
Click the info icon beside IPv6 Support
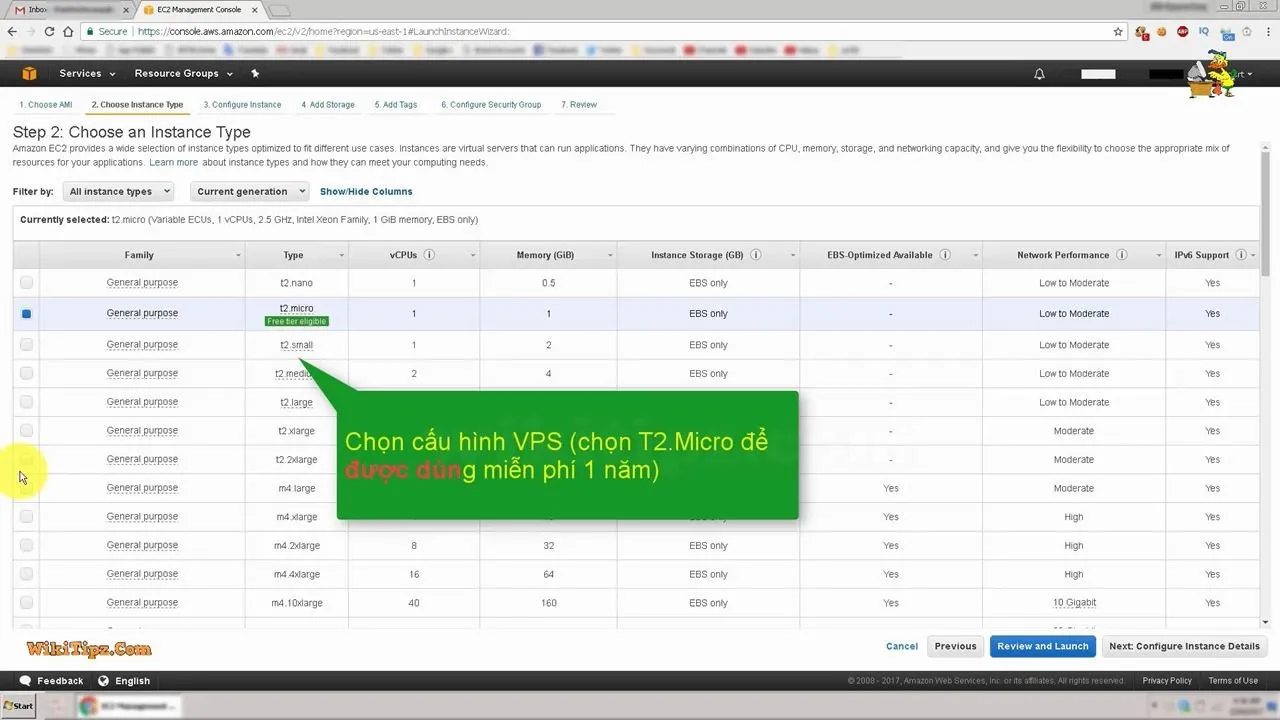[x=1240, y=255]
